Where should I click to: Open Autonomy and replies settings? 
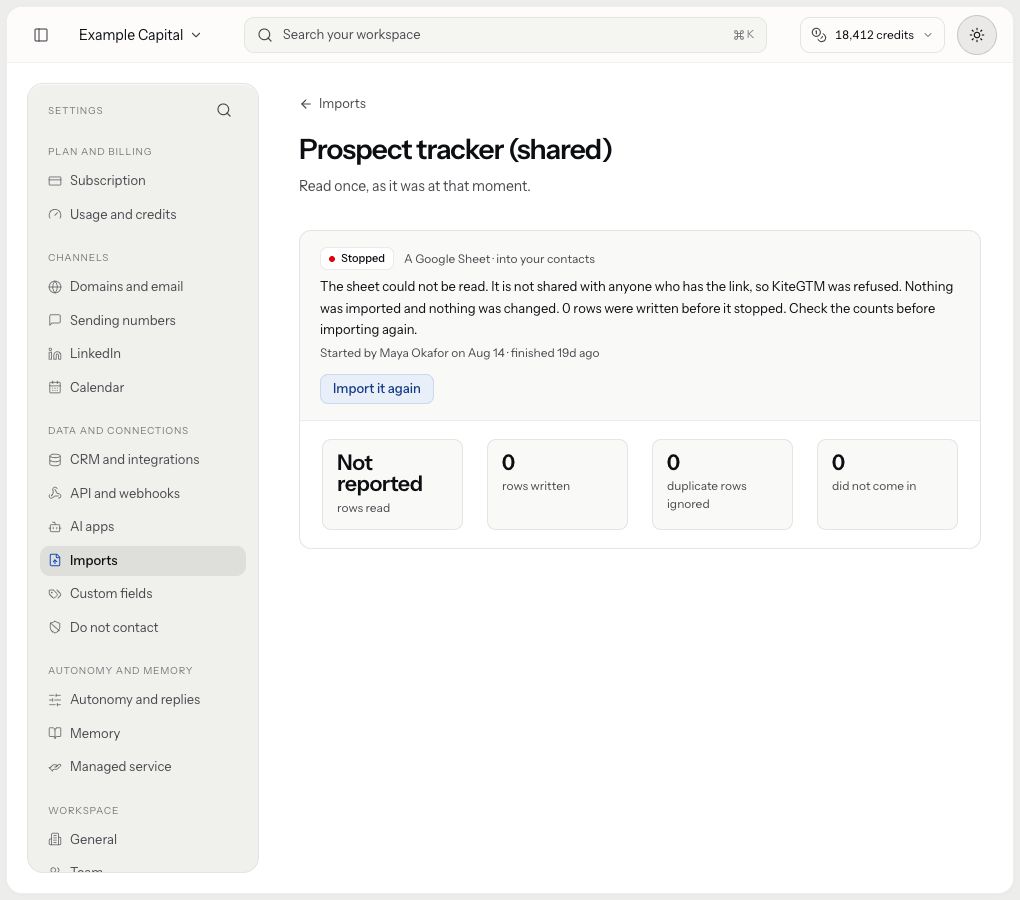143,700
